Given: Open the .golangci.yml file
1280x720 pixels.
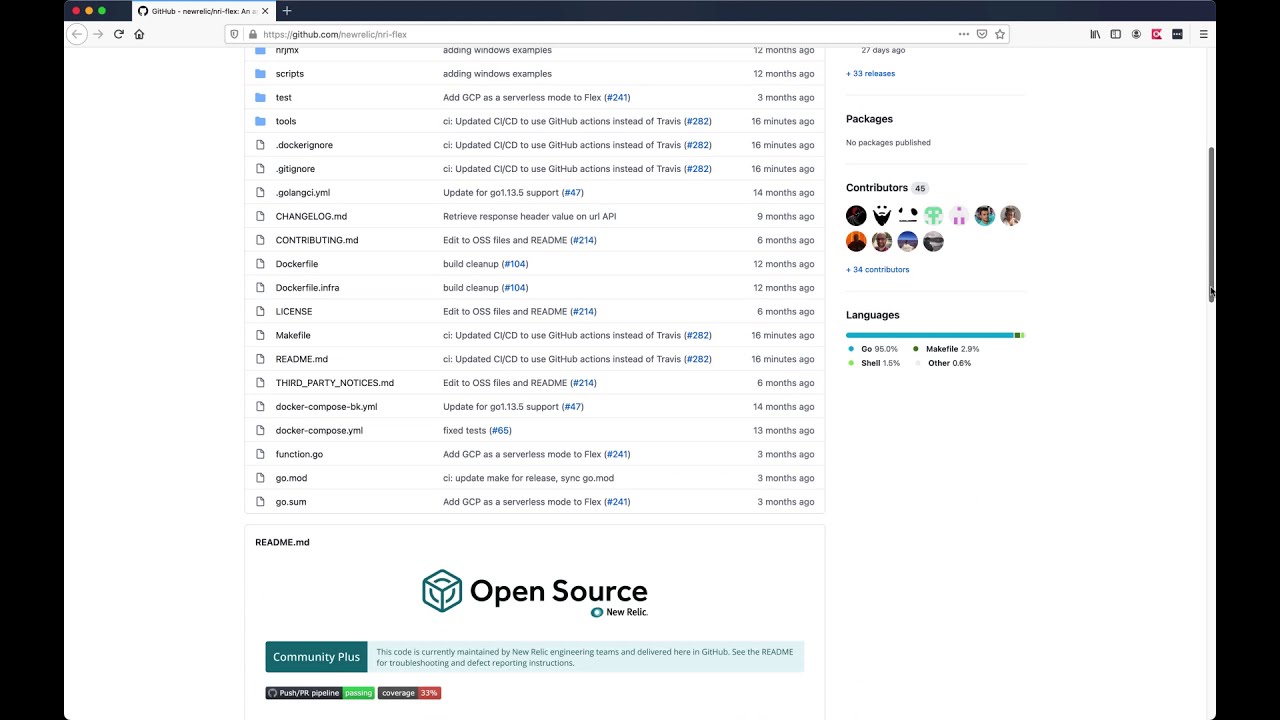Looking at the screenshot, I should (303, 193).
